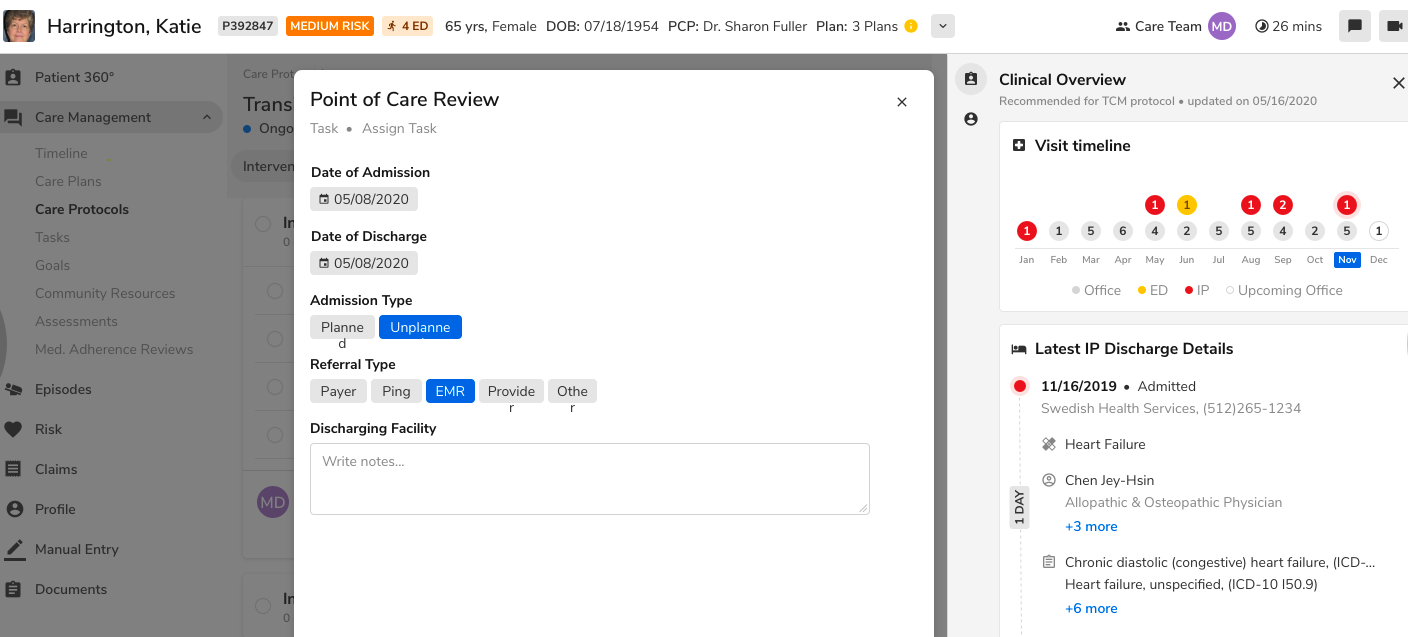Click the Visit timeline plus icon

pos(1019,145)
